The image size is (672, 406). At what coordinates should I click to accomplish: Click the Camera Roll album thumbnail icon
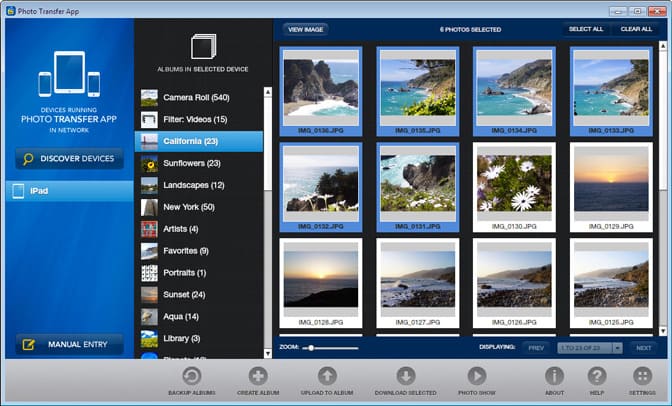click(149, 98)
